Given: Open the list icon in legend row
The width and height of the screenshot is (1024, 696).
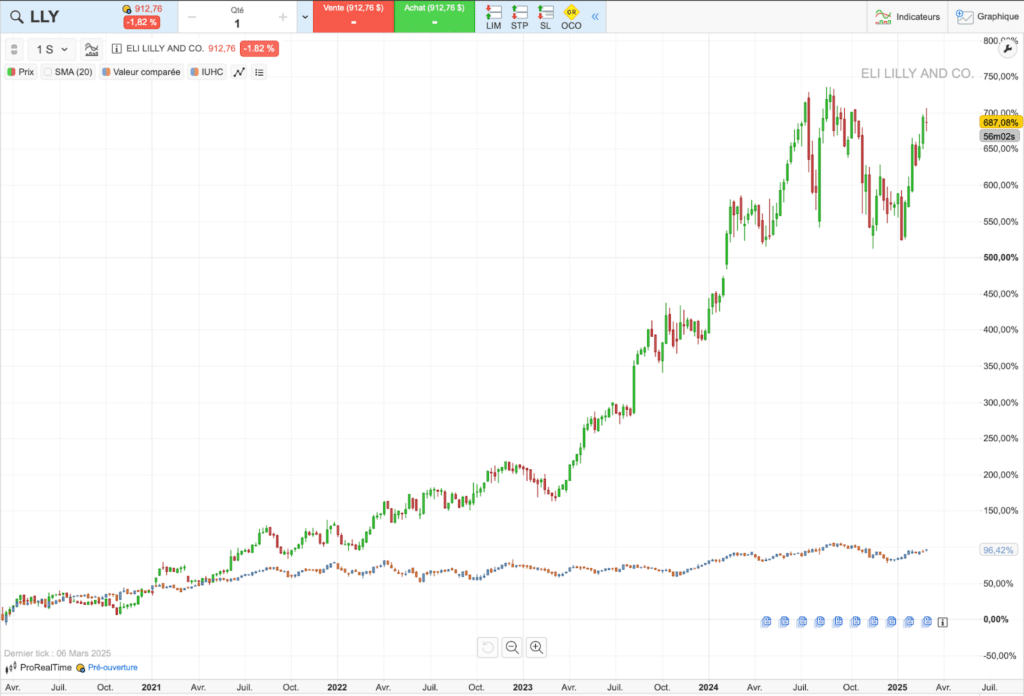Looking at the screenshot, I should pyautogui.click(x=259, y=72).
